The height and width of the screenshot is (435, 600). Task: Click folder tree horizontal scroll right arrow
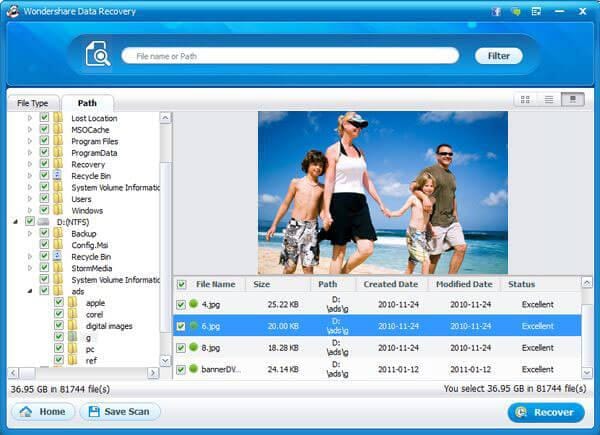[x=153, y=373]
